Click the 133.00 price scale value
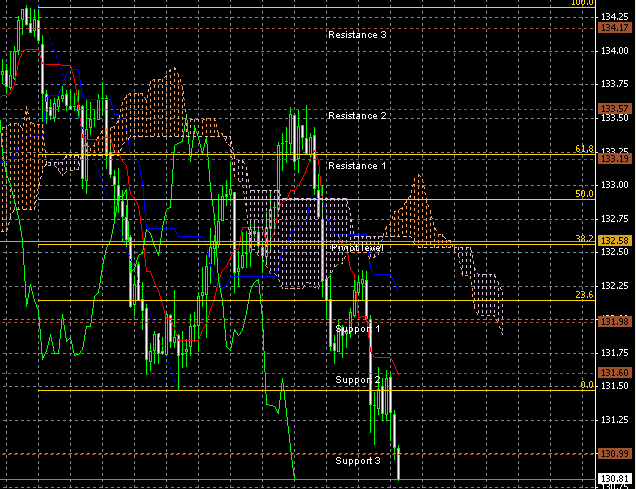Screen dimensions: 636x489 tap(615, 185)
